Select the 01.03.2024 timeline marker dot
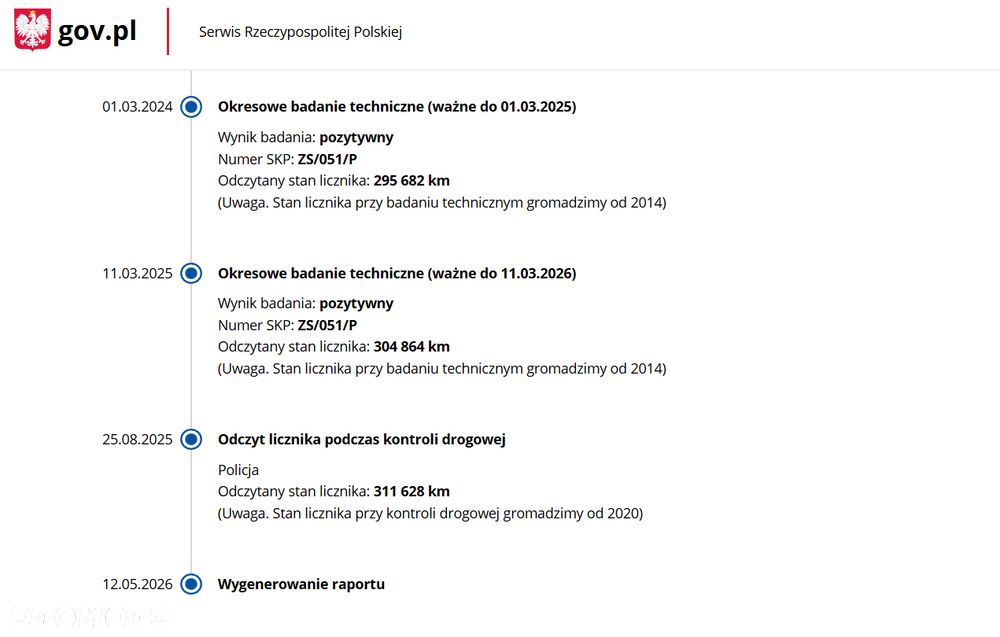 click(x=191, y=106)
